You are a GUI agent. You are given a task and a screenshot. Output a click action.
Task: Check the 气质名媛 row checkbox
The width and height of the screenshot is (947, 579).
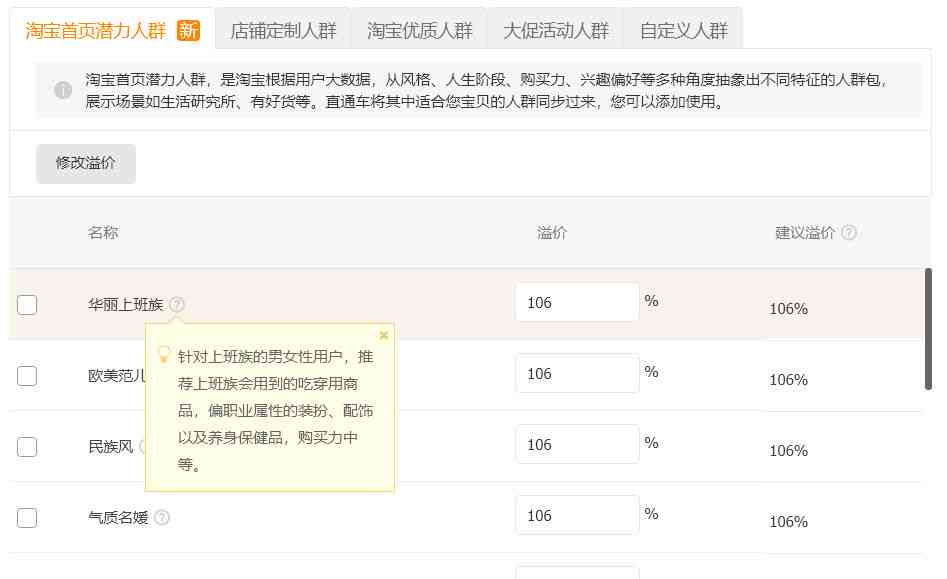27,517
